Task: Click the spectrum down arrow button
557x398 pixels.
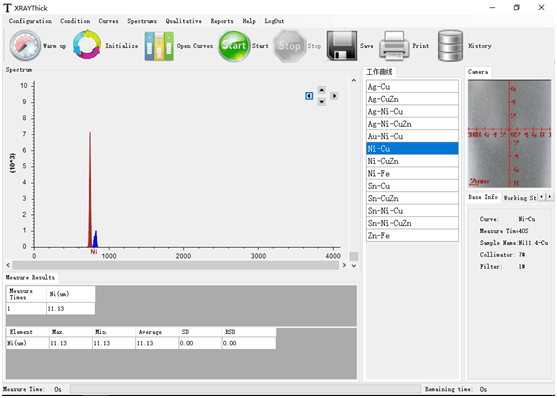Action: pyautogui.click(x=321, y=102)
